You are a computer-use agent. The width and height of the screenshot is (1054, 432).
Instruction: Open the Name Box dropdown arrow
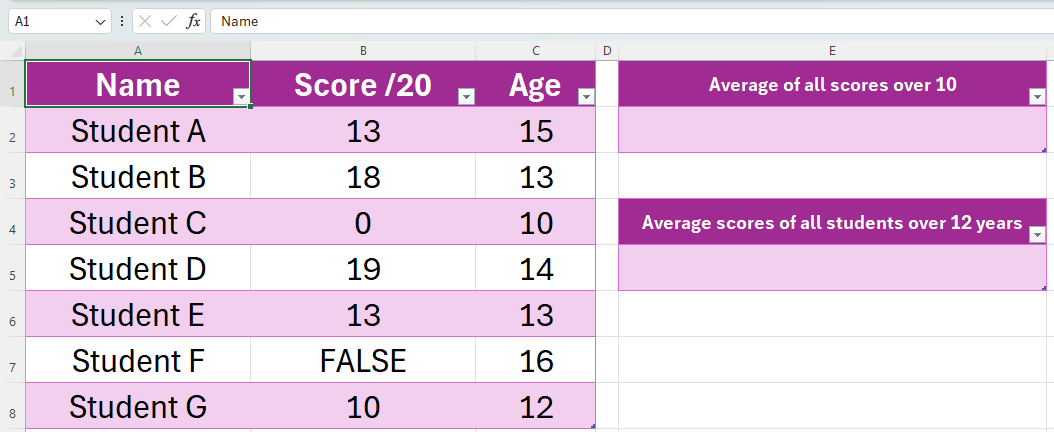click(99, 21)
